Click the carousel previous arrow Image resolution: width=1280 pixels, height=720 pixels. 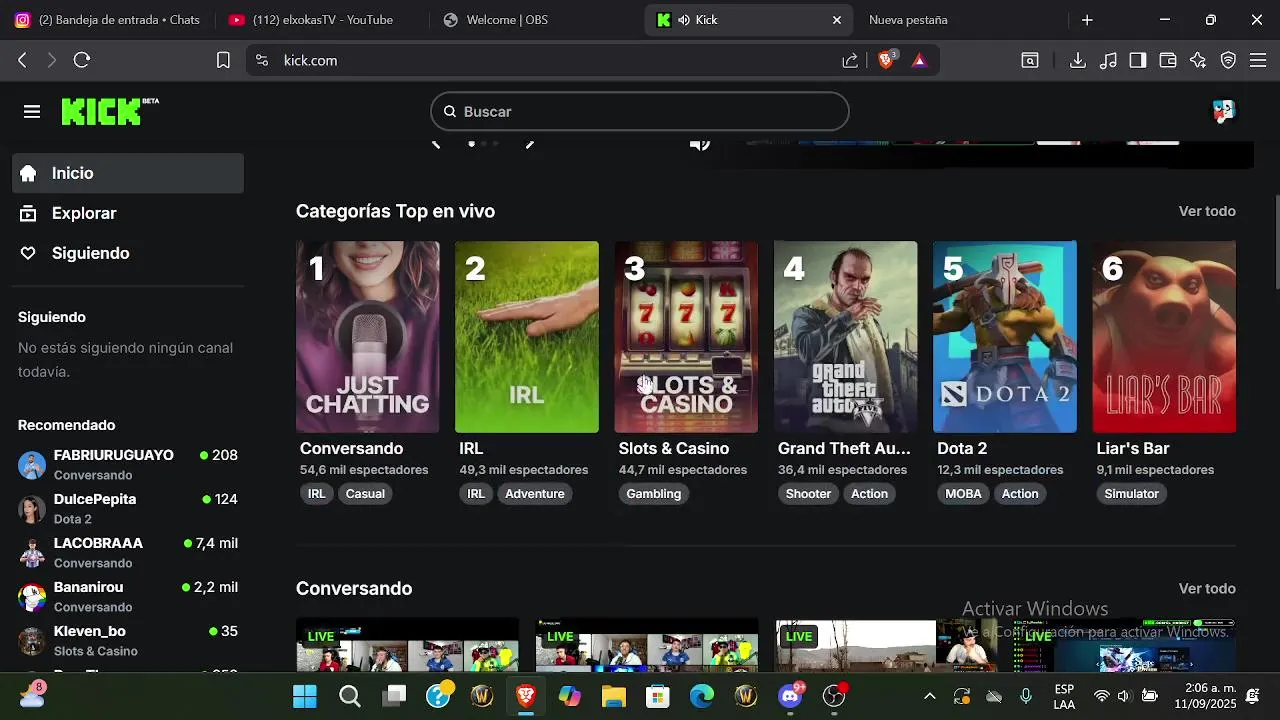[436, 144]
